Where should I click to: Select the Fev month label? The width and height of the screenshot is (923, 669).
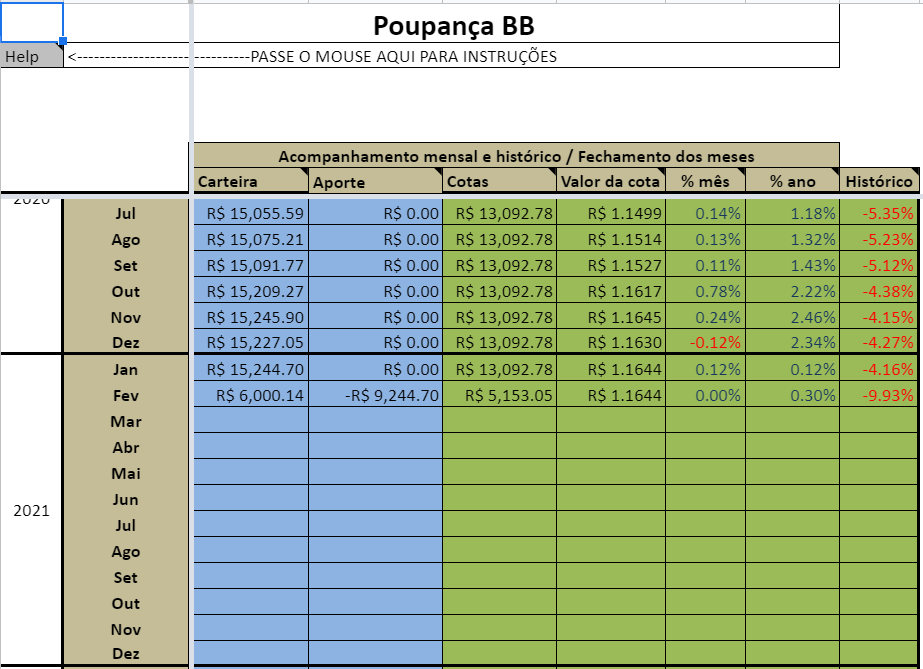(x=126, y=395)
